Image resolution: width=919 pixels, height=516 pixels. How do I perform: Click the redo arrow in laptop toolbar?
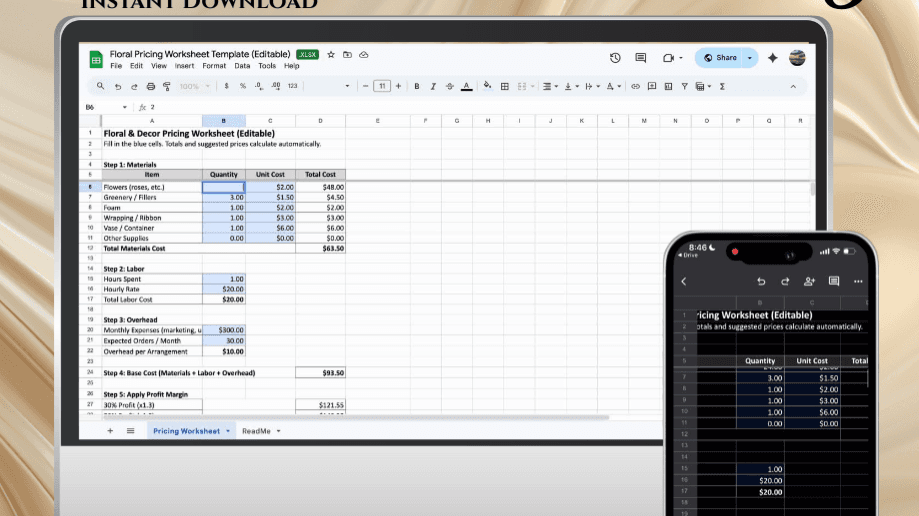134,86
